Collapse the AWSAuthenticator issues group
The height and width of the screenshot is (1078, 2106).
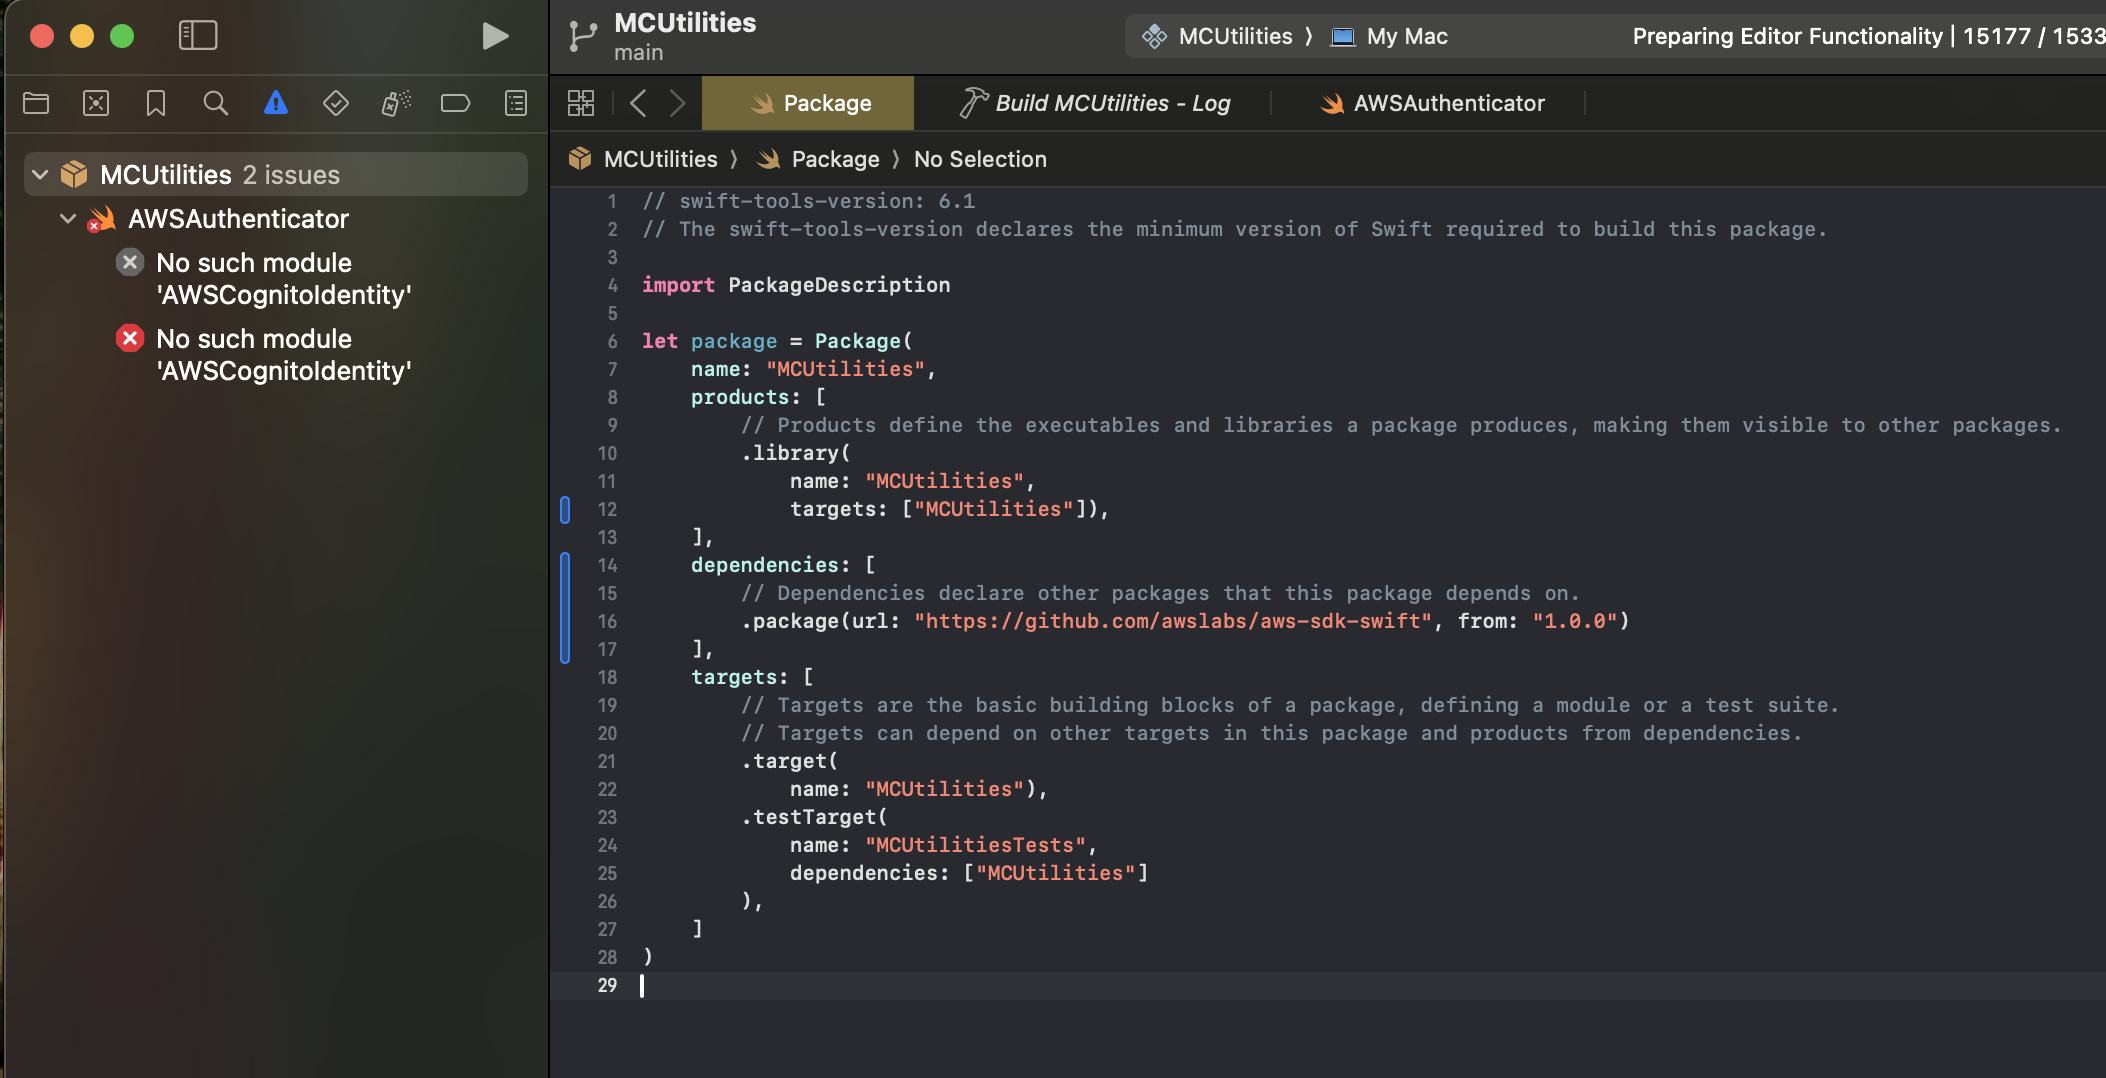[68, 218]
